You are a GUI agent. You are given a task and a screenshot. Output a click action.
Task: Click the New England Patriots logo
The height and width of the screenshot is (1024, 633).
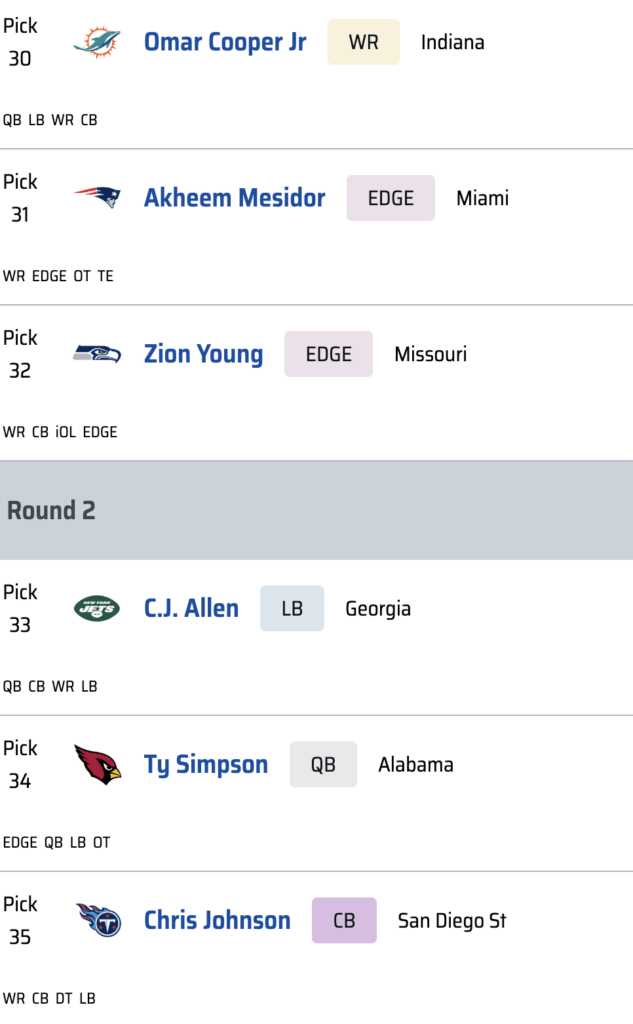click(x=97, y=198)
